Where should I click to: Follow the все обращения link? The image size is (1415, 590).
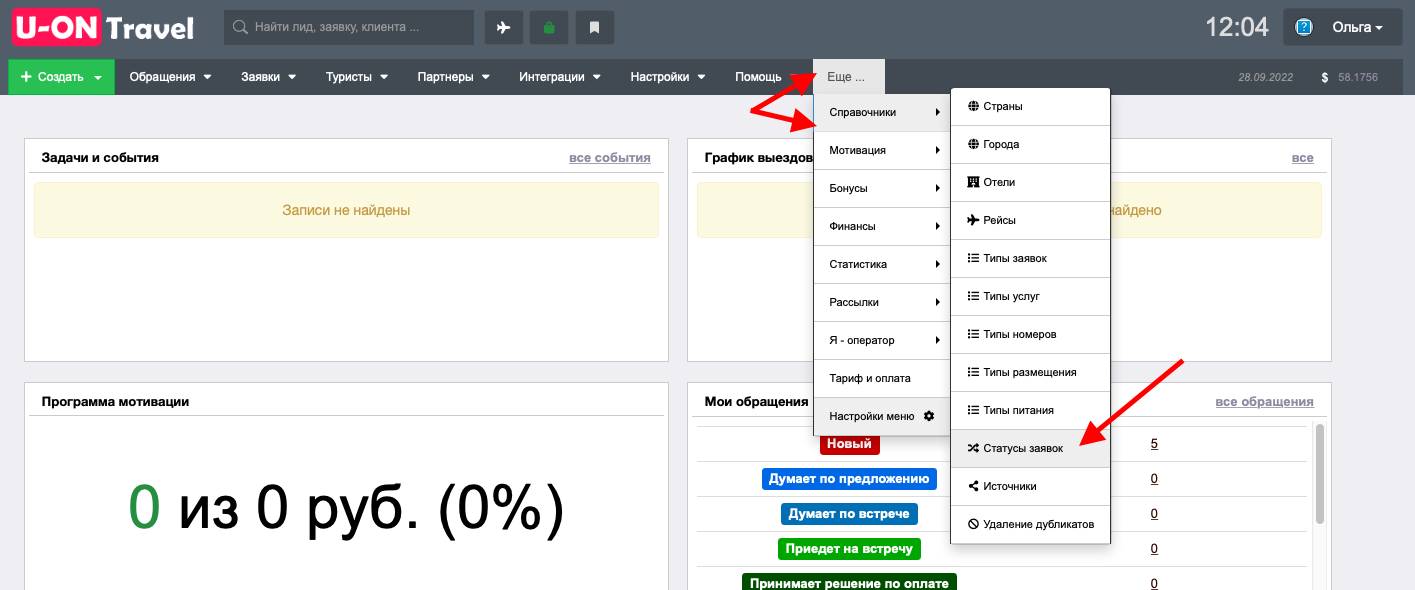pyautogui.click(x=1264, y=402)
